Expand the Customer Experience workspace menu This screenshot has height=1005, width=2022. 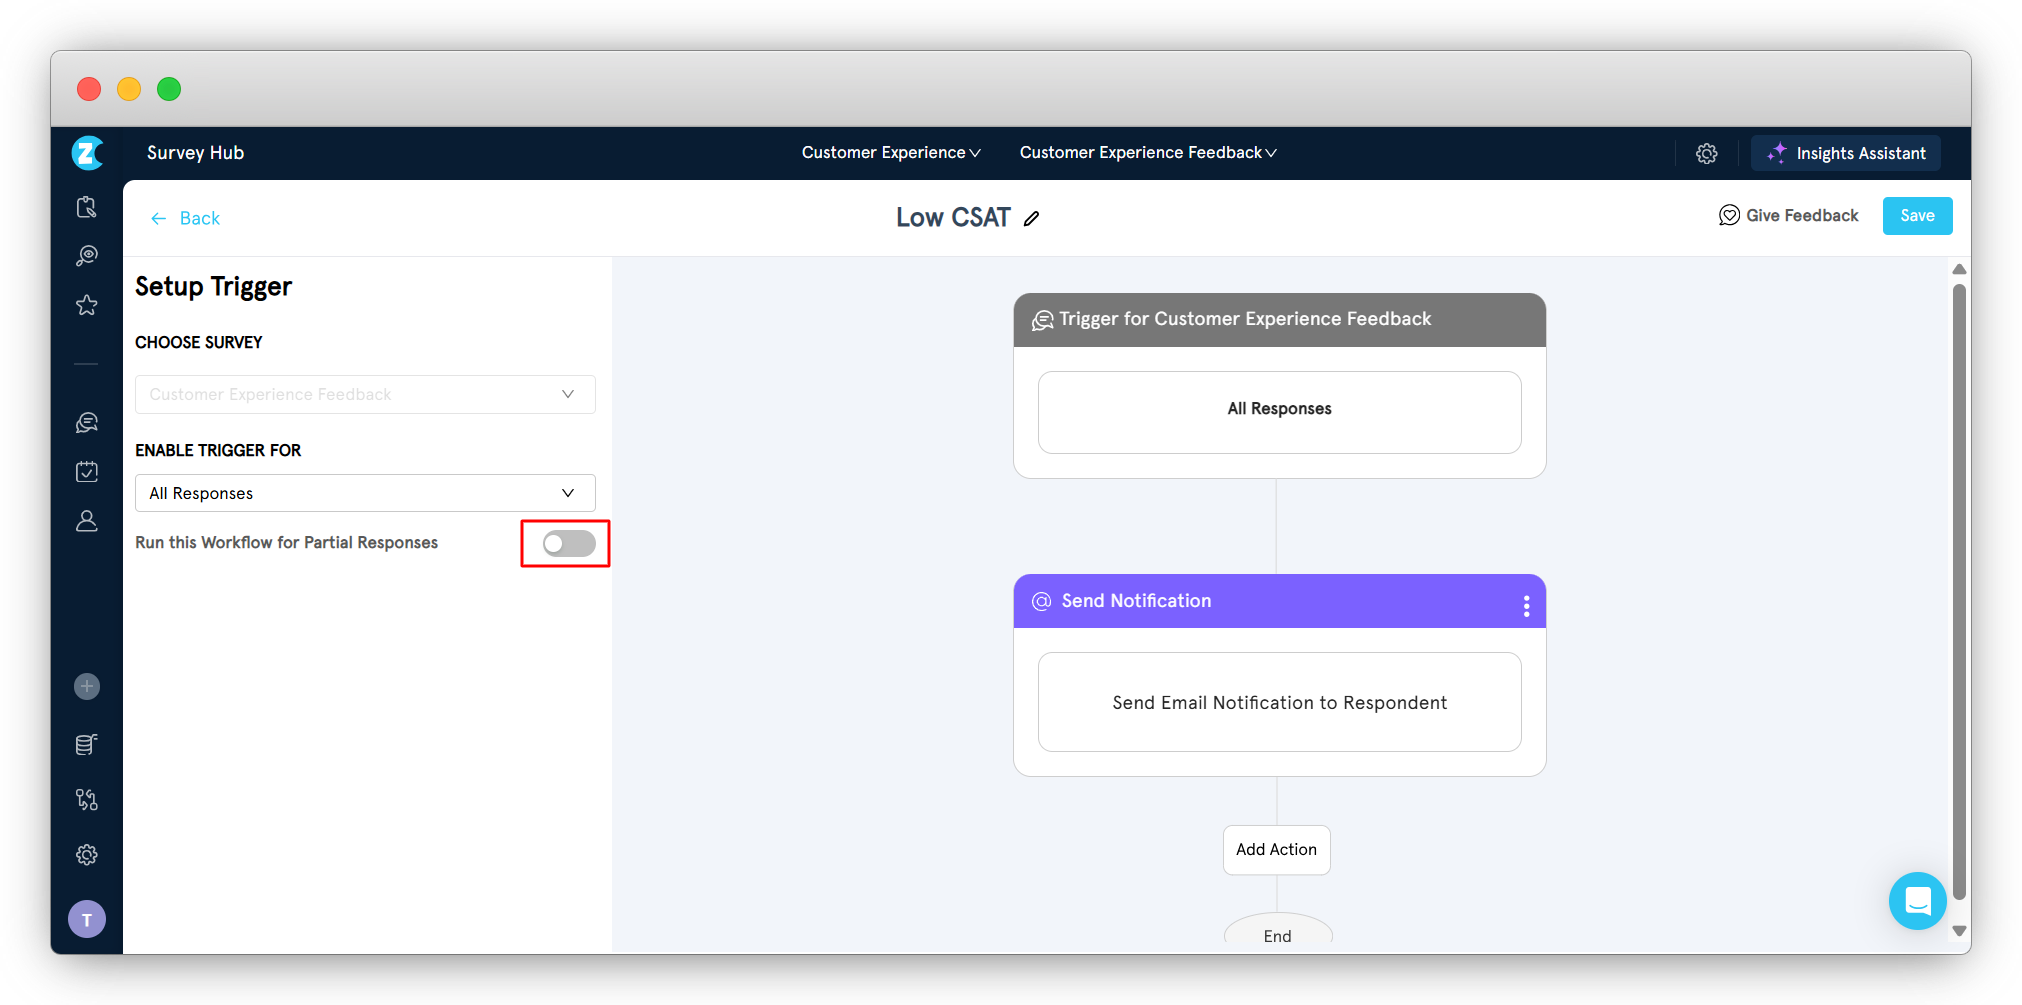pos(890,153)
